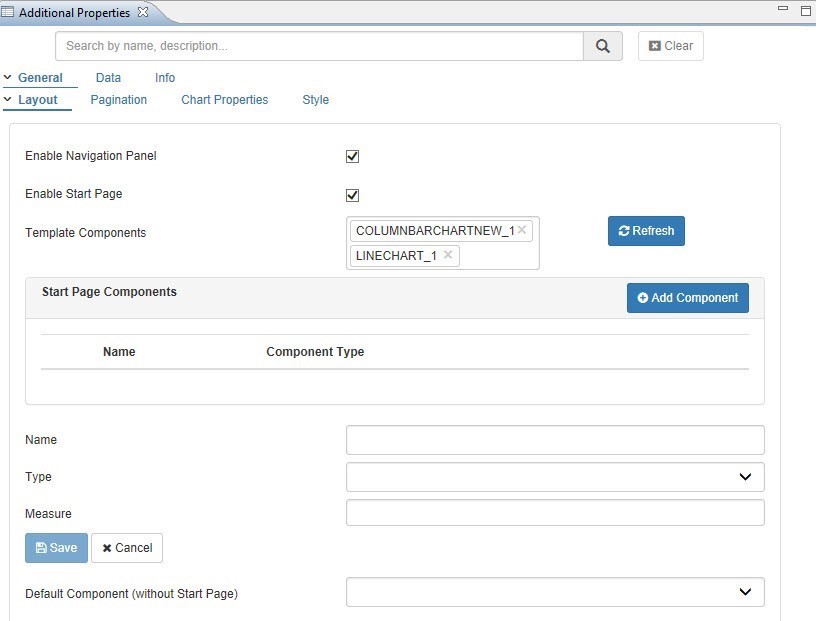Click Refresh template components button

646,231
